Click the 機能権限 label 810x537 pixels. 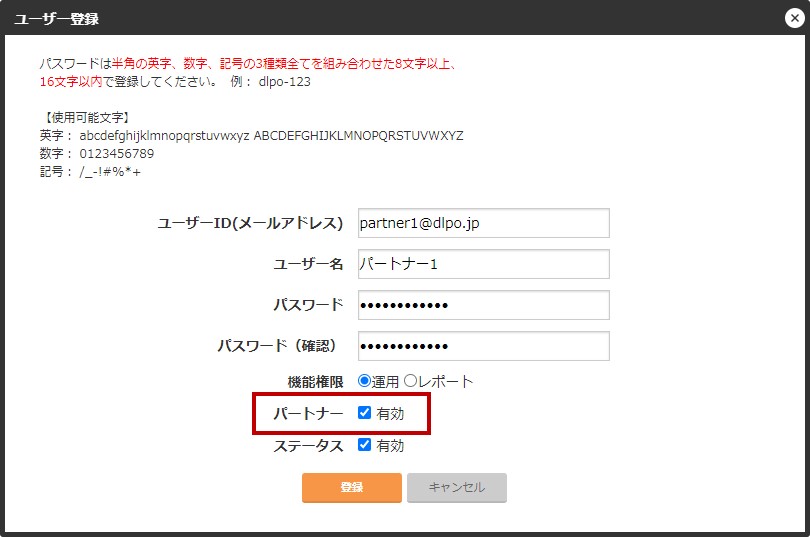[x=315, y=382]
